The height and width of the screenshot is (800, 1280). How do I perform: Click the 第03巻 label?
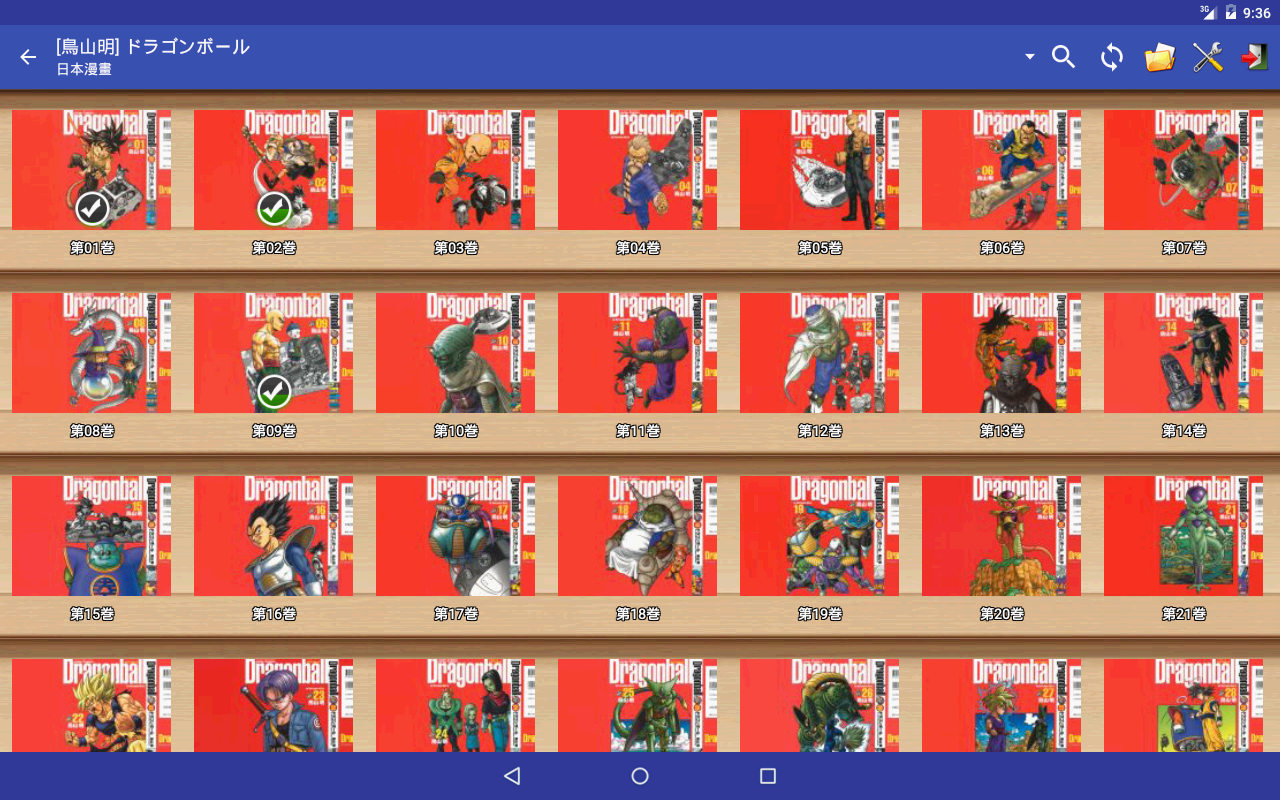click(456, 248)
